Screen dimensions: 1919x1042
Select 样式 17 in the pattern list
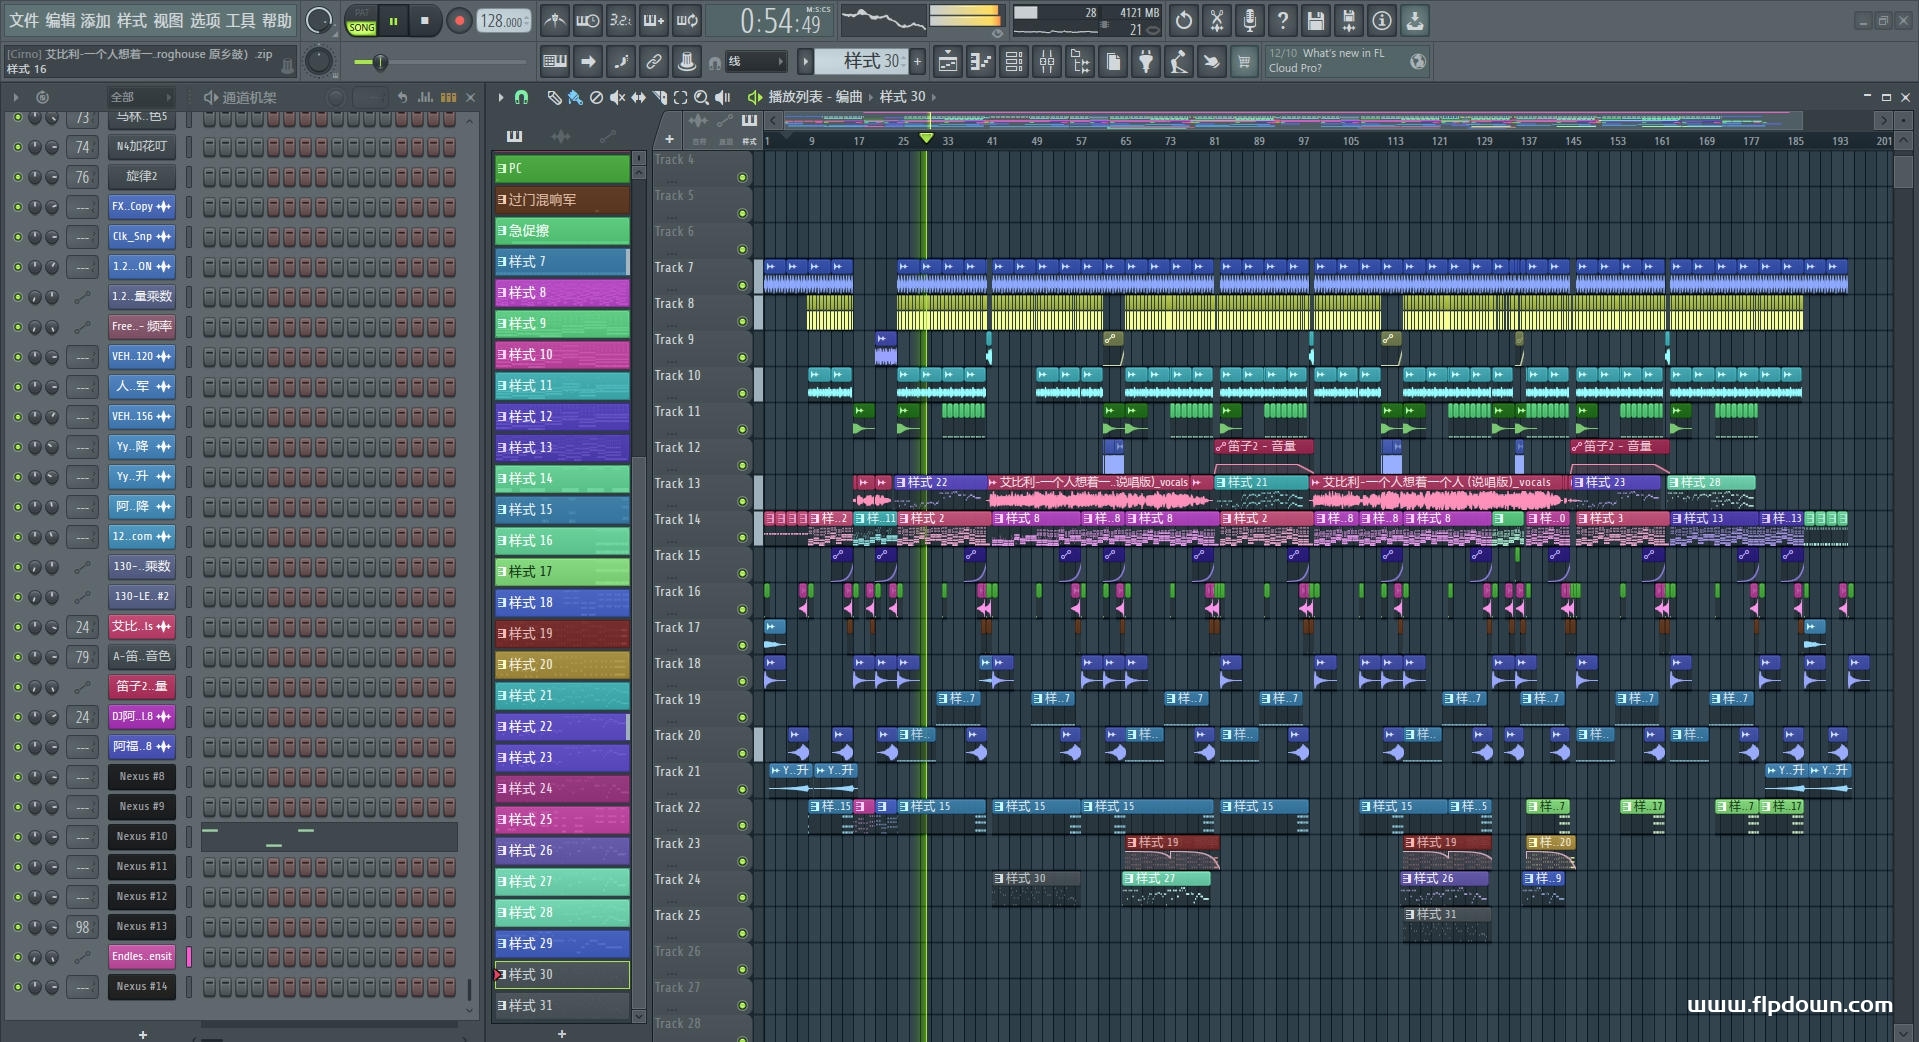click(x=561, y=572)
